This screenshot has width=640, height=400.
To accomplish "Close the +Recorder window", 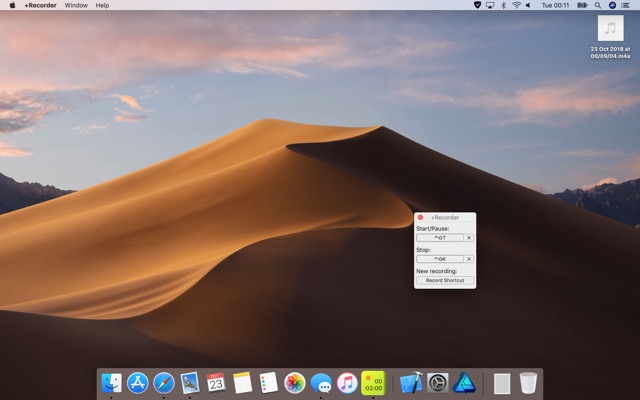I will (420, 218).
